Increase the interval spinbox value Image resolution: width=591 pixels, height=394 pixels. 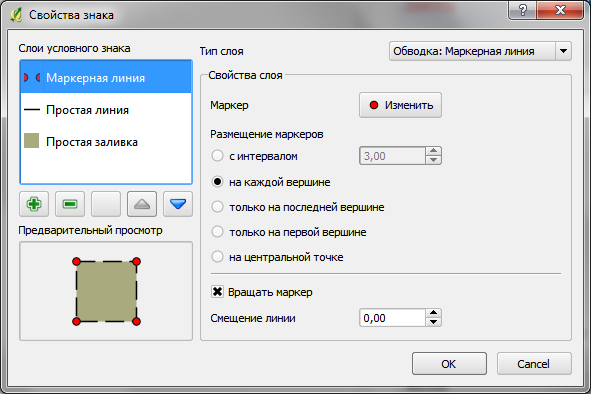[433, 151]
